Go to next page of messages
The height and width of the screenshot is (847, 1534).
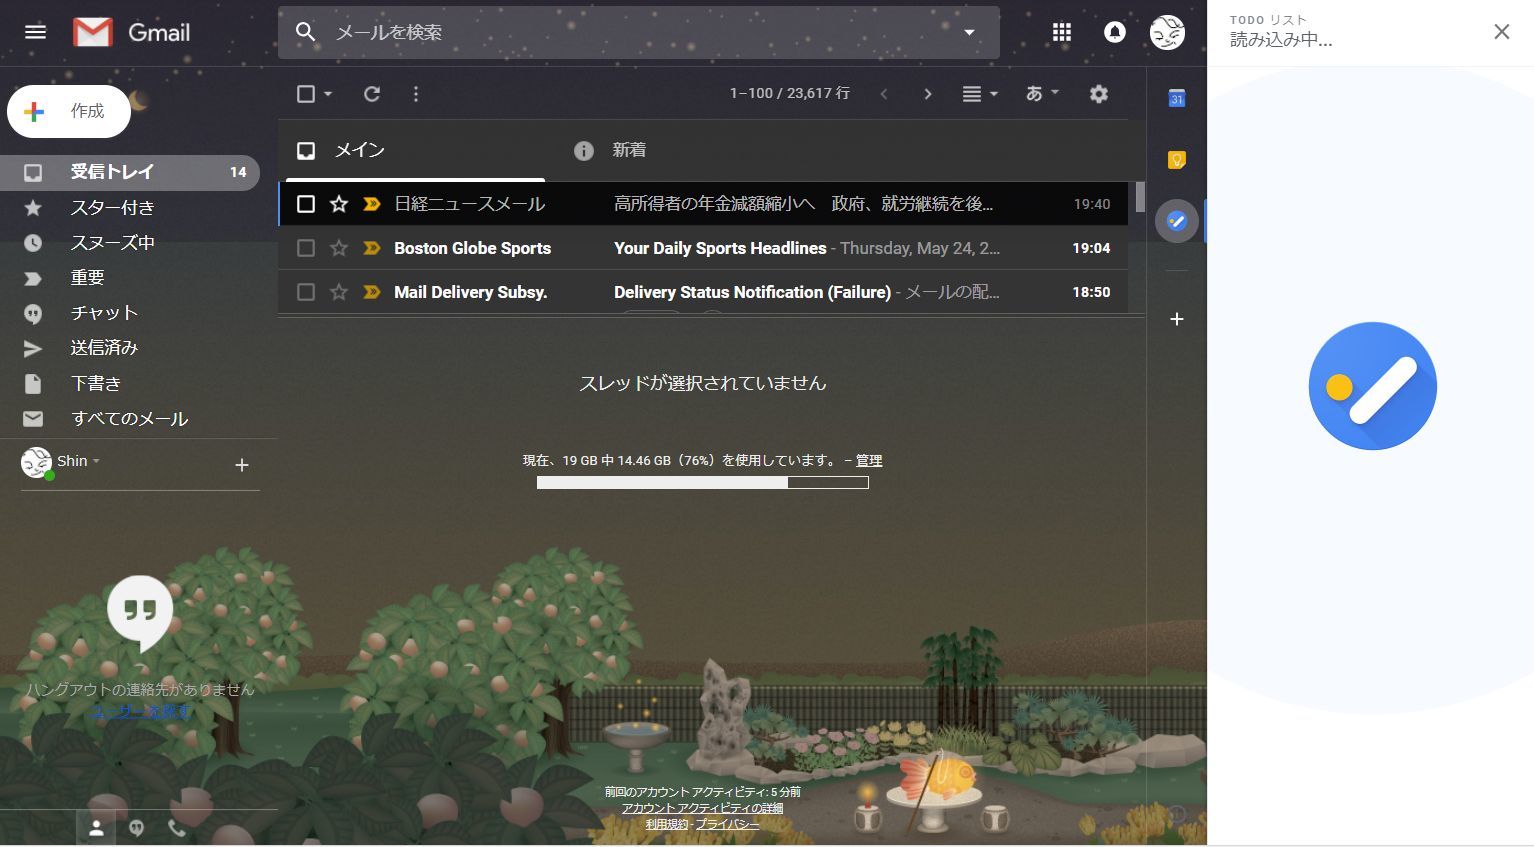coord(928,94)
